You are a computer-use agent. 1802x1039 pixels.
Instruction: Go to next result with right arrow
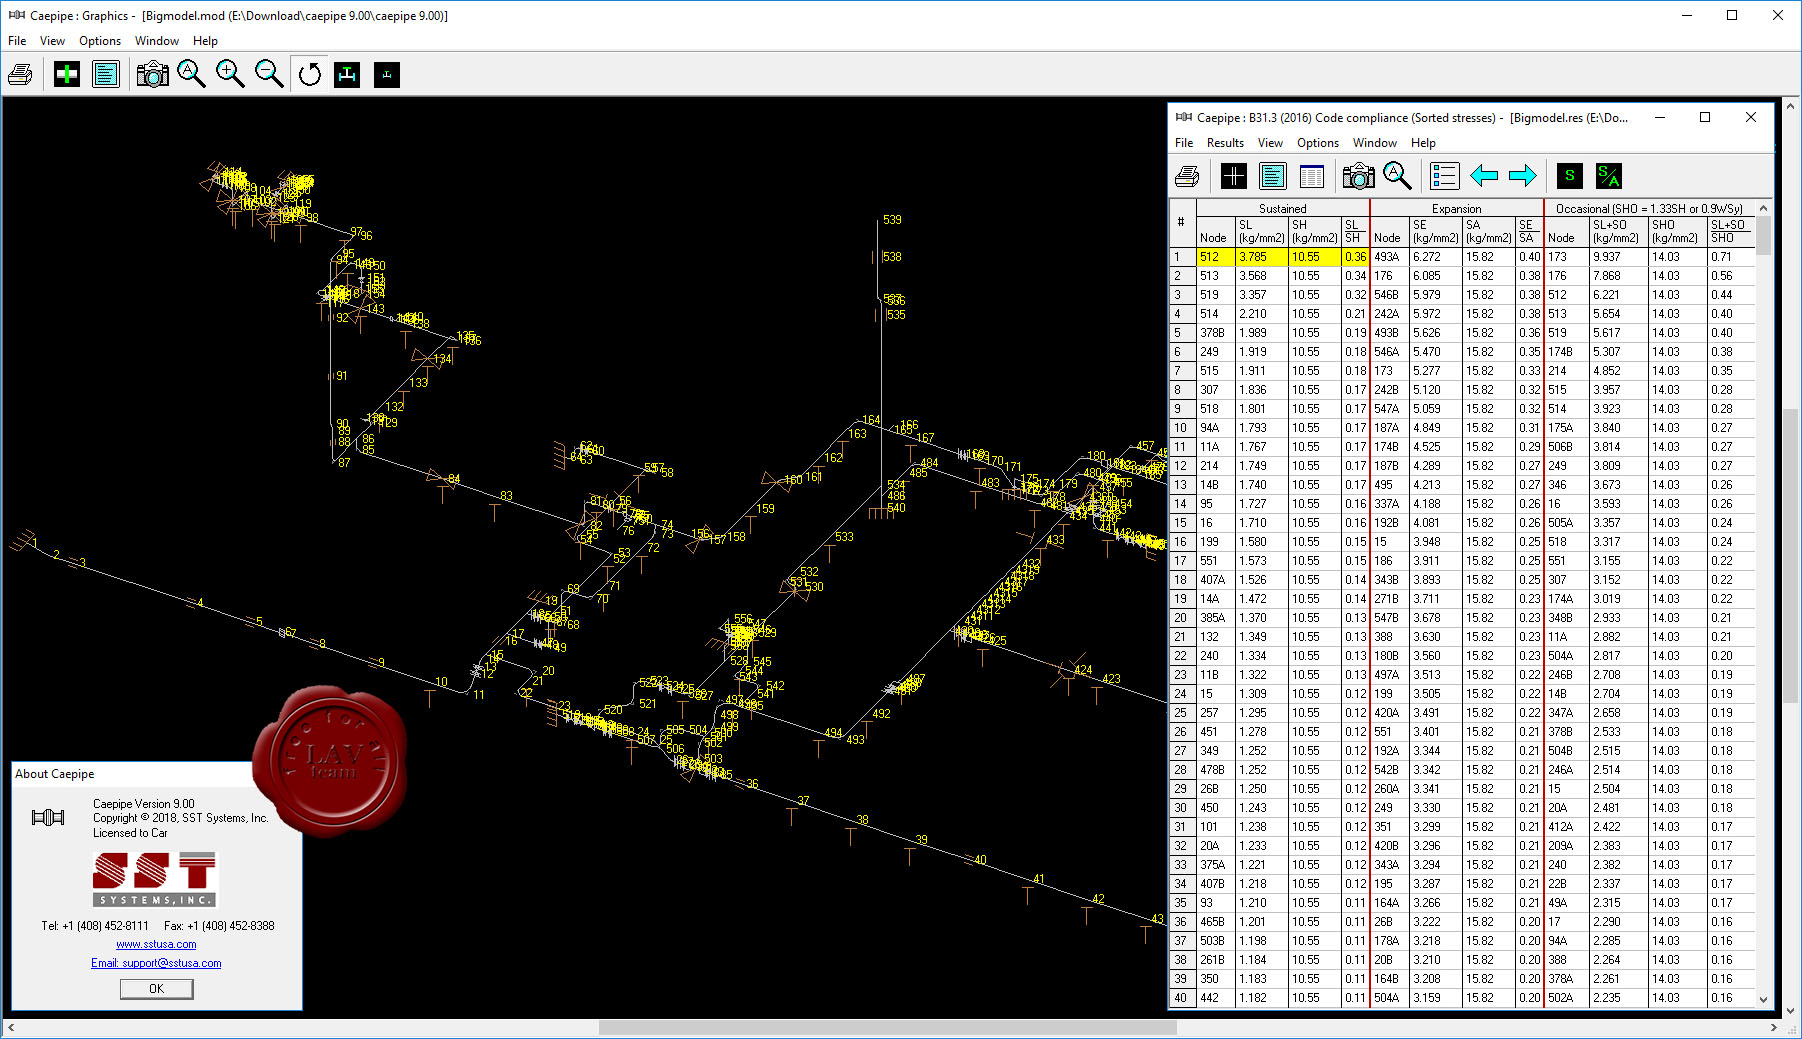coord(1523,177)
